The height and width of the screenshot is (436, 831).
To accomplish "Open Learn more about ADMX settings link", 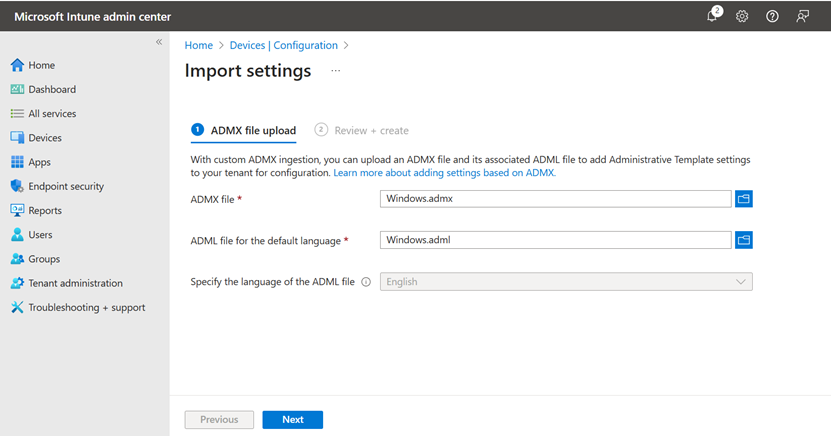I will [x=444, y=173].
